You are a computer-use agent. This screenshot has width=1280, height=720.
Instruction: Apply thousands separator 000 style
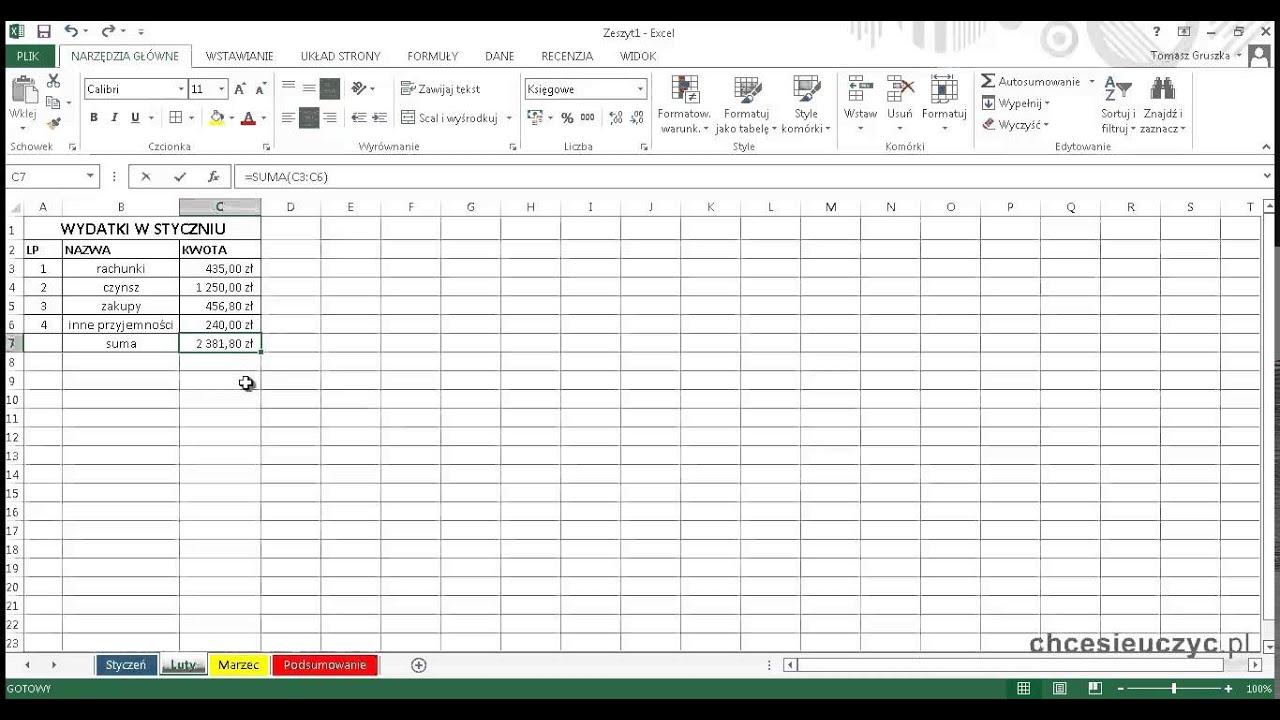click(588, 118)
